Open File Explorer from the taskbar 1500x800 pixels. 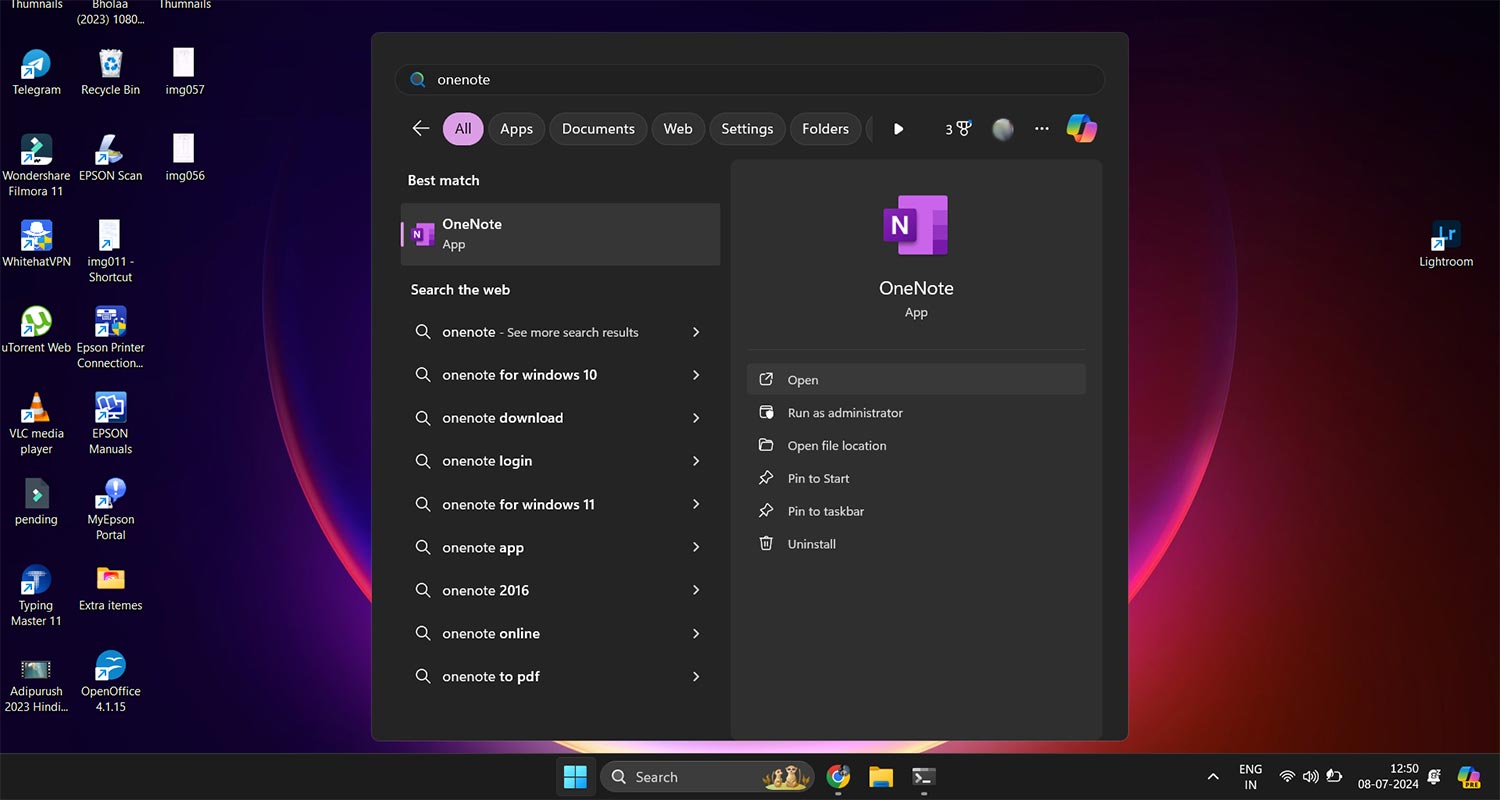[880, 777]
